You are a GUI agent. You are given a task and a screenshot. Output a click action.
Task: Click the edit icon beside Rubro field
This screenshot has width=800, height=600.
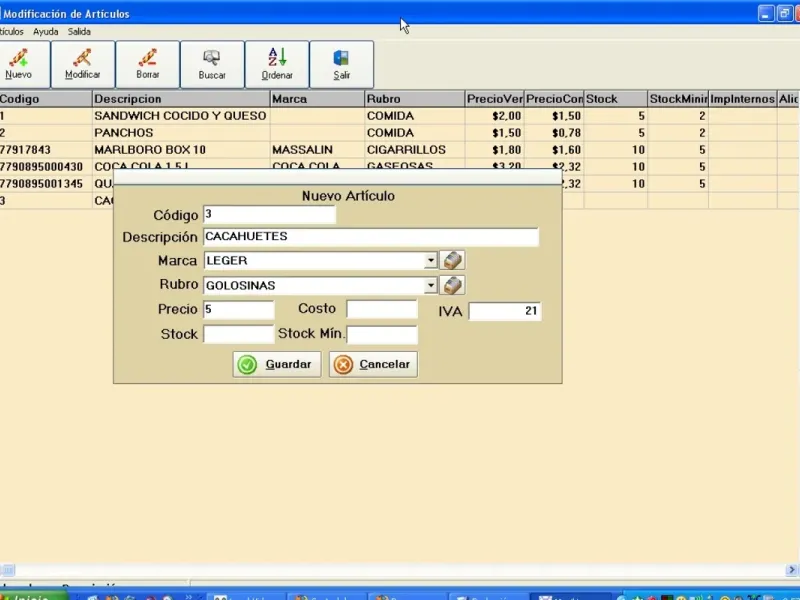[453, 285]
